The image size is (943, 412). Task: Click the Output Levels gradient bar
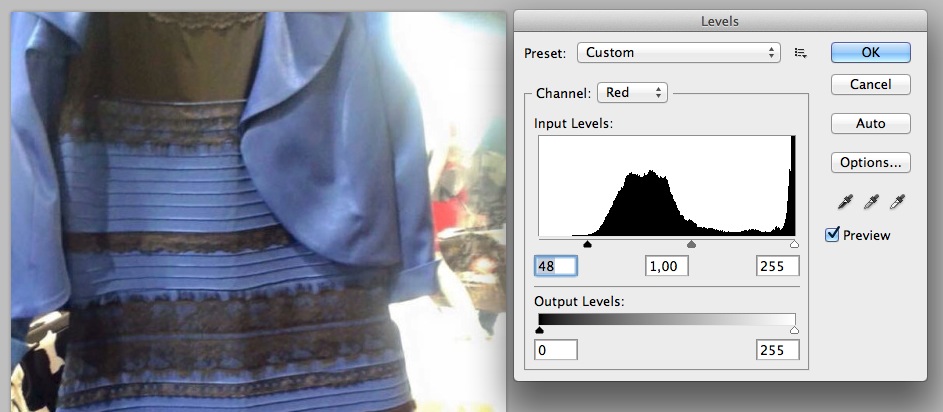667,319
